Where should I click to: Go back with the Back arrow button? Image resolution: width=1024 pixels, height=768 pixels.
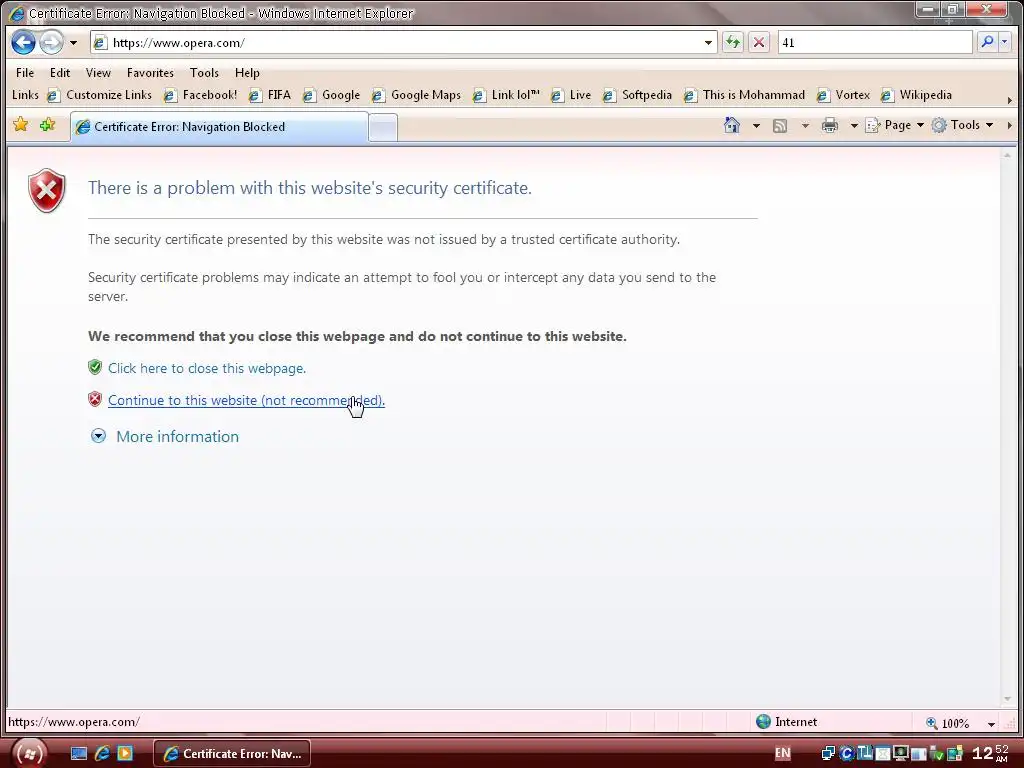(24, 42)
